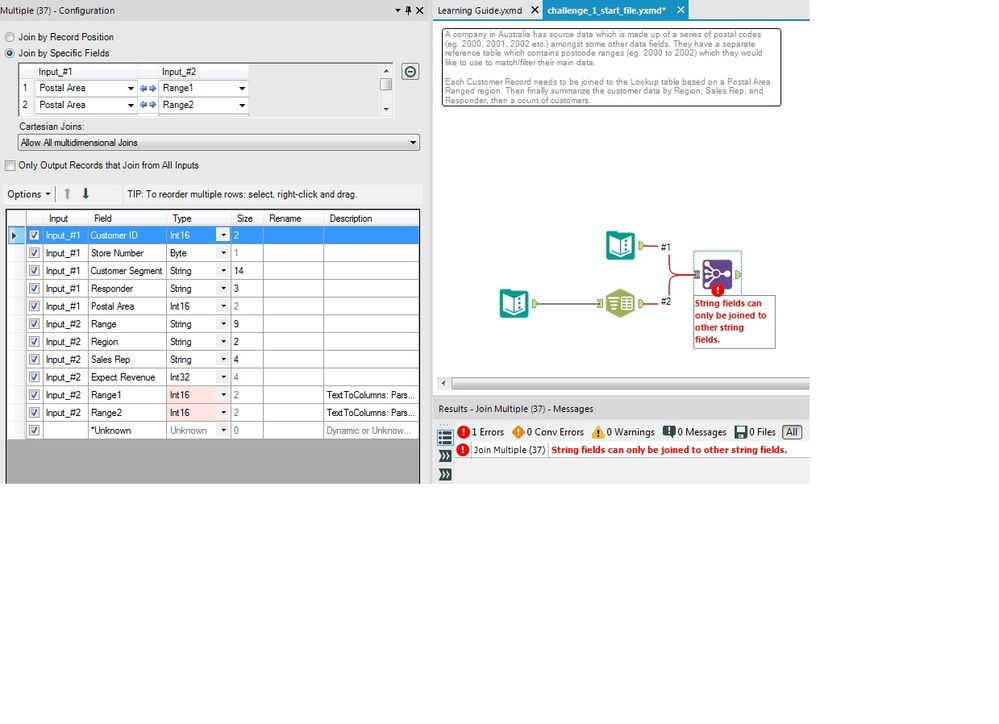The width and height of the screenshot is (999, 724).
Task: Uncheck the Customer ID field
Action: pyautogui.click(x=34, y=235)
